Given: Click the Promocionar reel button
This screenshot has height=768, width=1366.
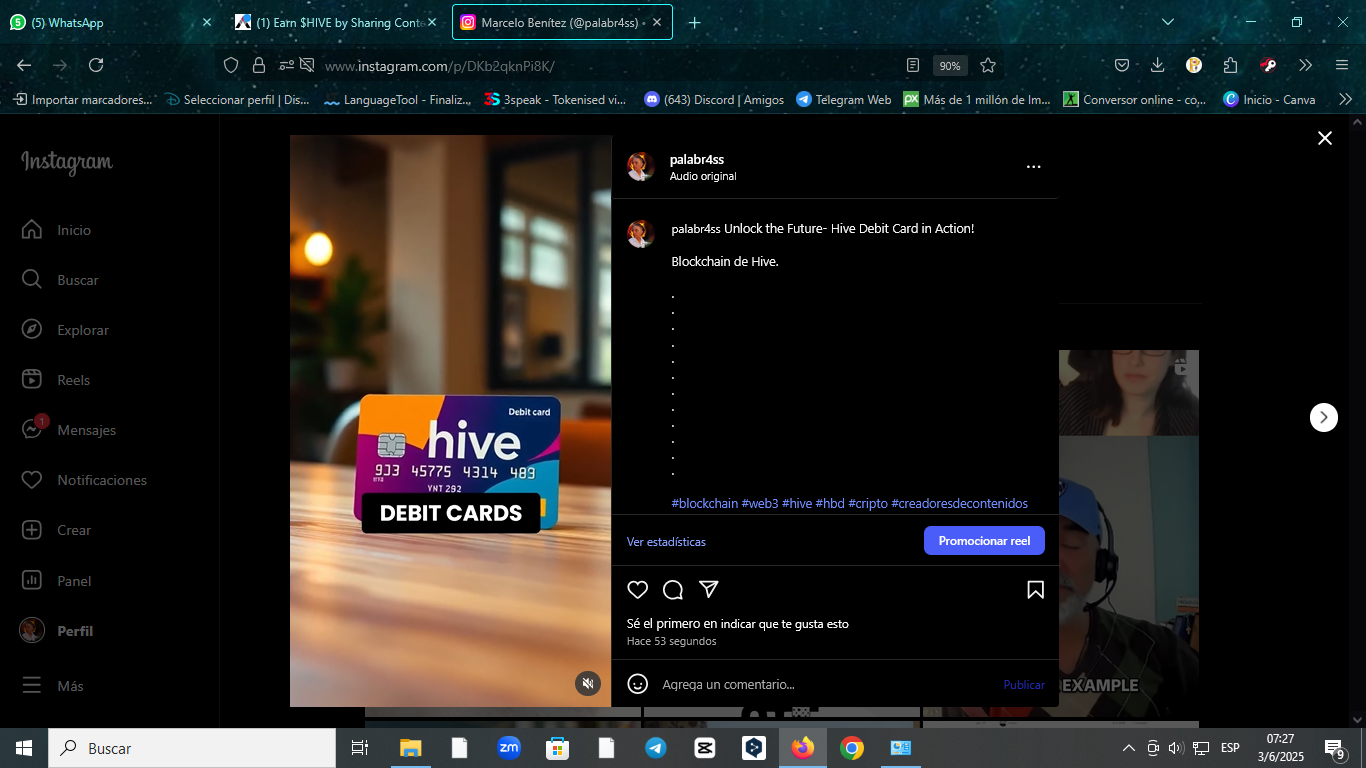Looking at the screenshot, I should [984, 541].
